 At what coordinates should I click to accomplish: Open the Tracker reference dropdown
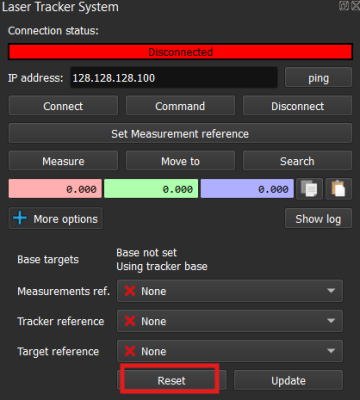pos(230,321)
